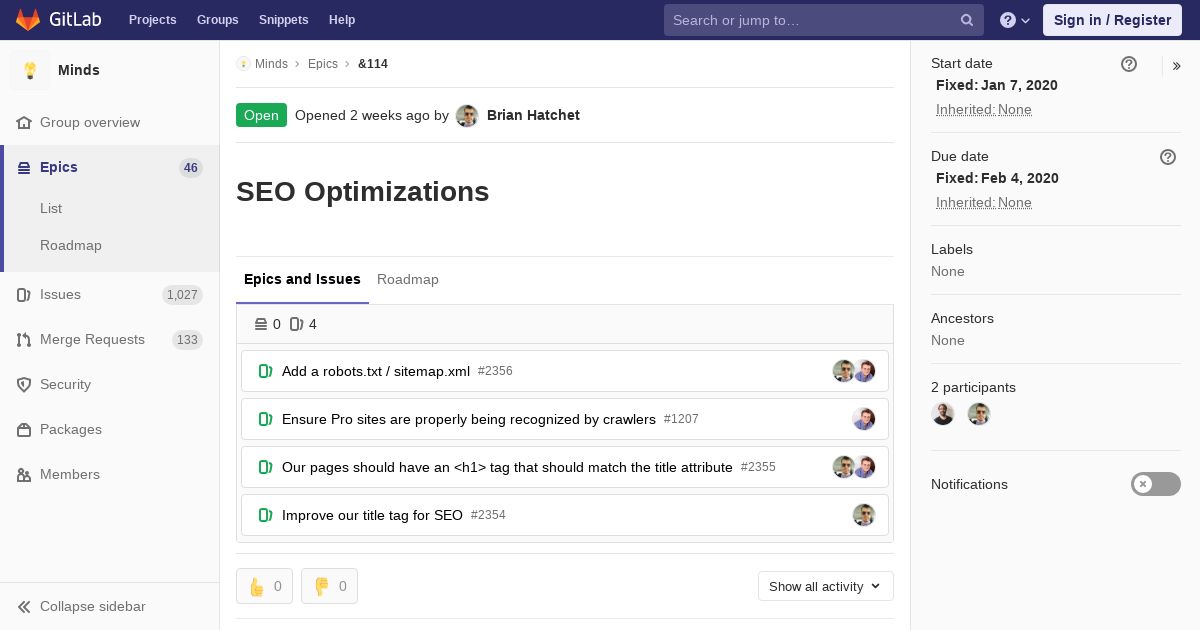Viewport: 1200px width, 630px height.
Task: Click Due date Inherited: None text
Action: (984, 203)
